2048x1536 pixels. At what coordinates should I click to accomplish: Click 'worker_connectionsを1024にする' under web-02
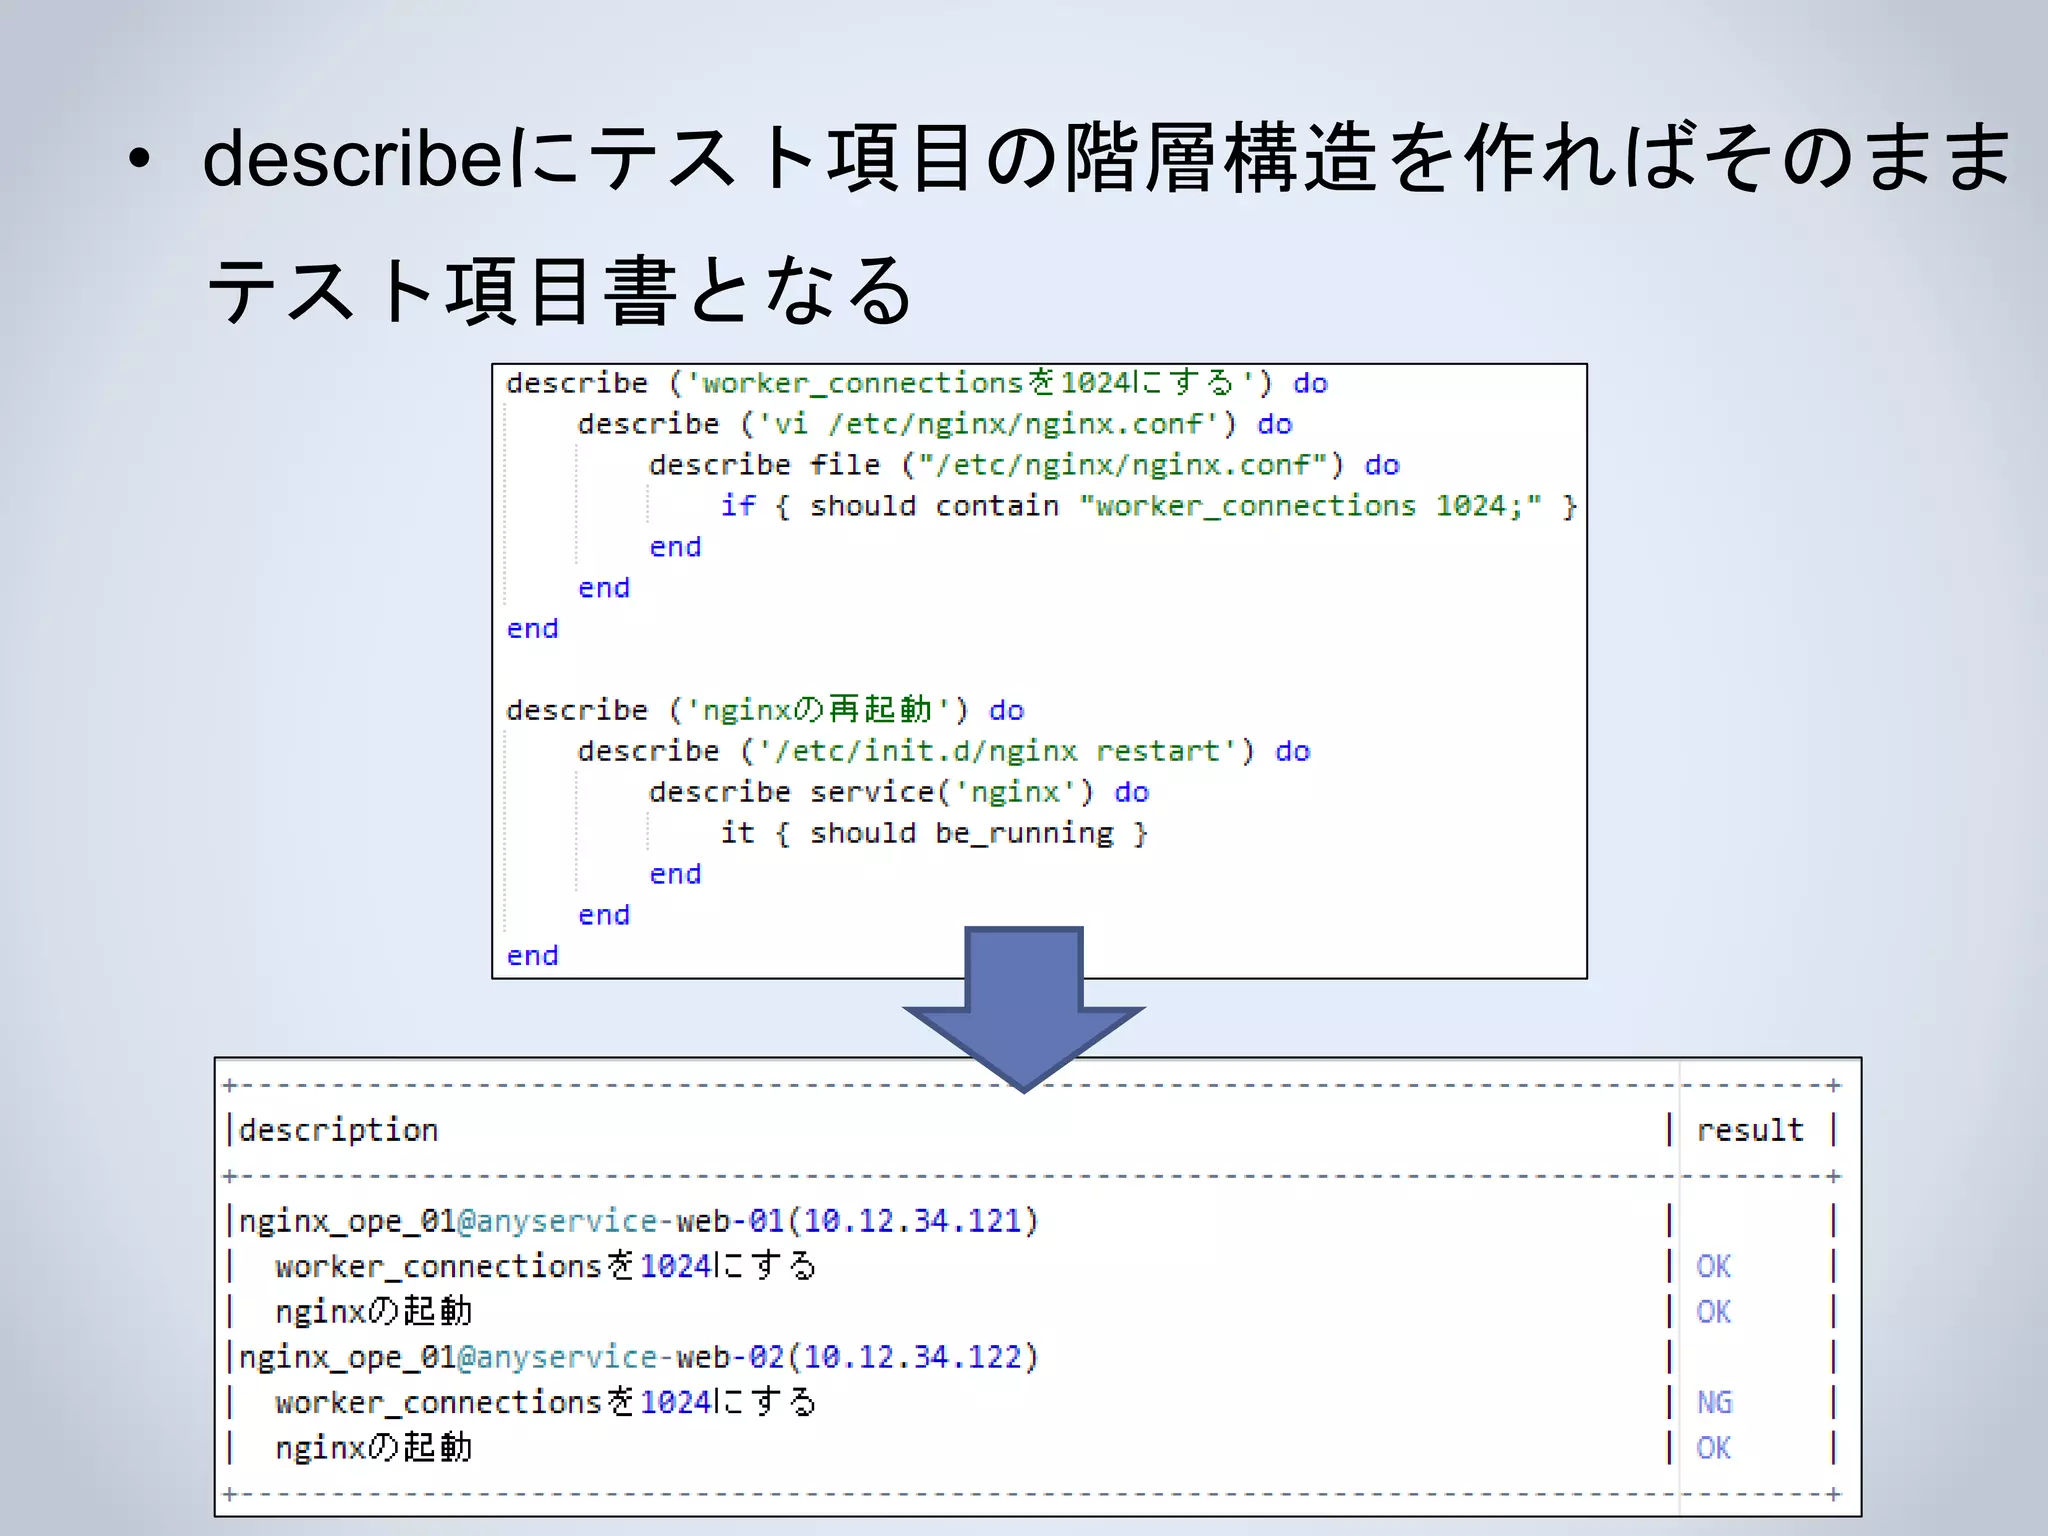546,1402
